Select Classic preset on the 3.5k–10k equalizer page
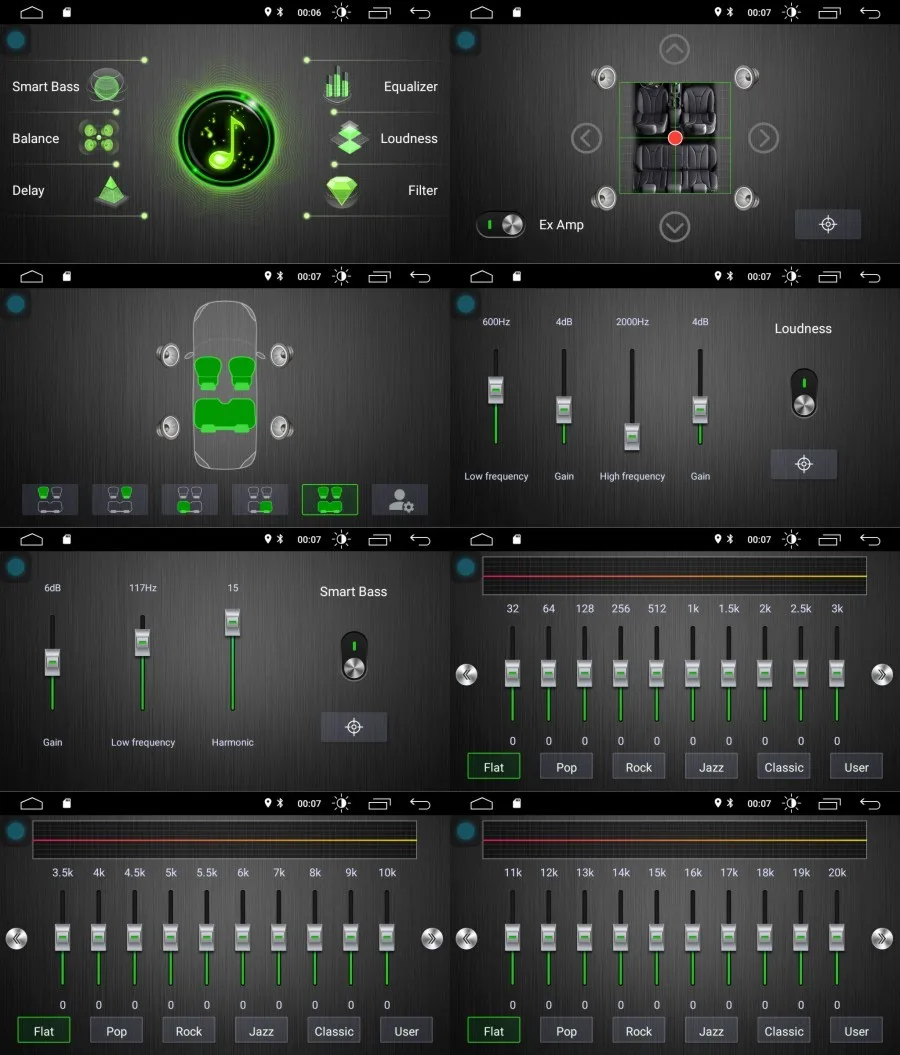 tap(334, 1030)
